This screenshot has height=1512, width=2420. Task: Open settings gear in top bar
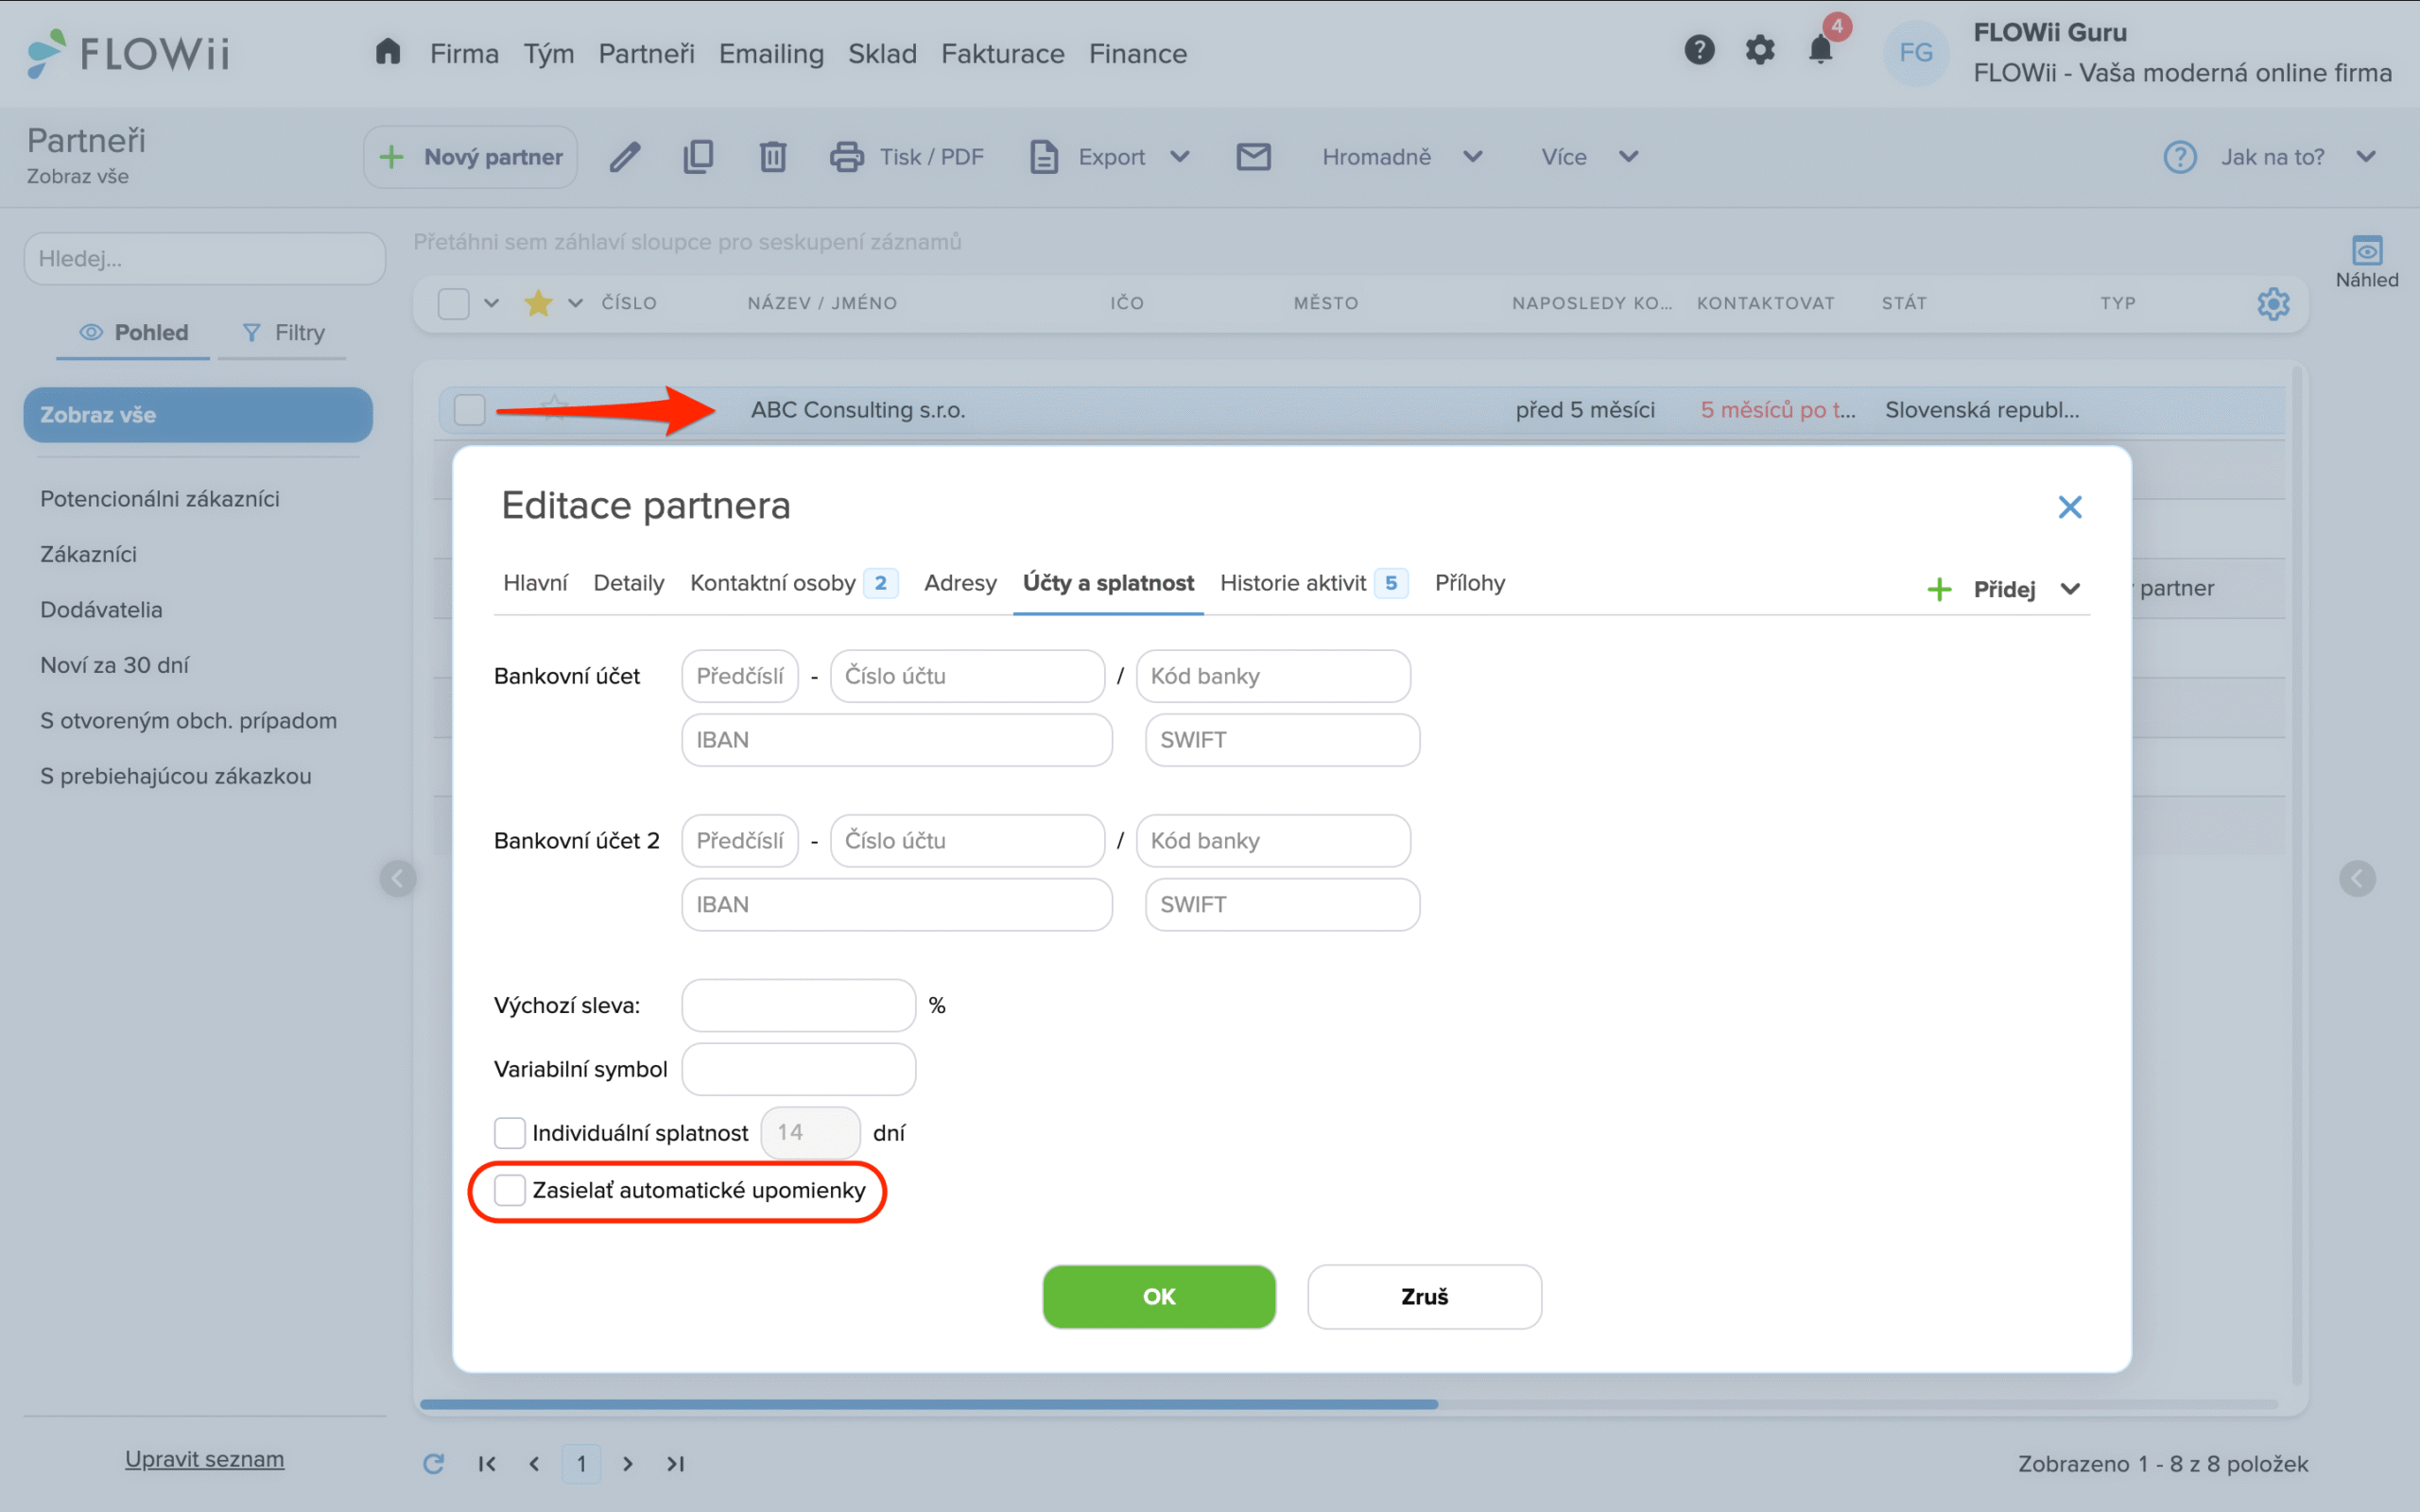pyautogui.click(x=1760, y=50)
